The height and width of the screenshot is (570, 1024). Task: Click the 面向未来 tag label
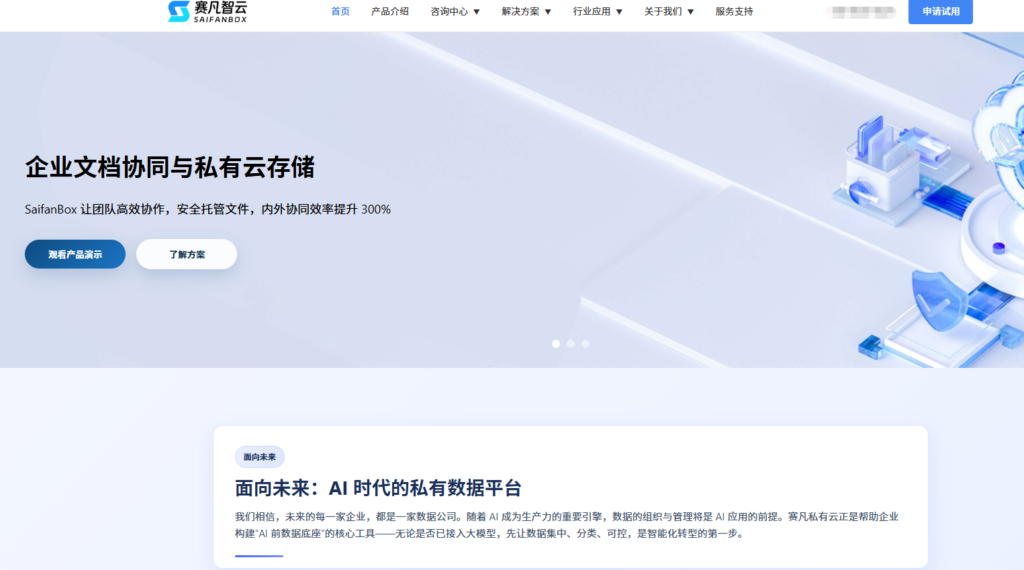pos(260,457)
